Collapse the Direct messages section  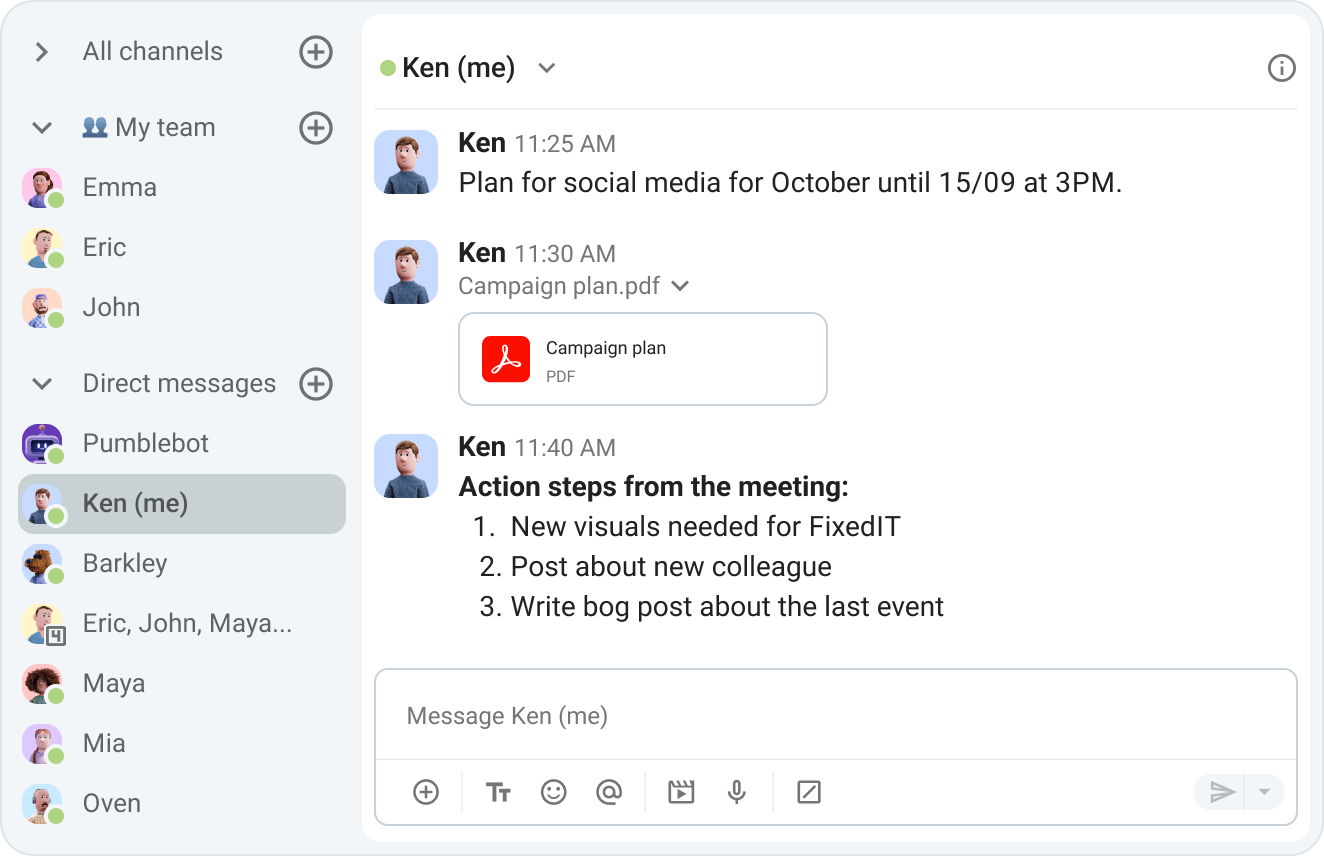(x=42, y=384)
